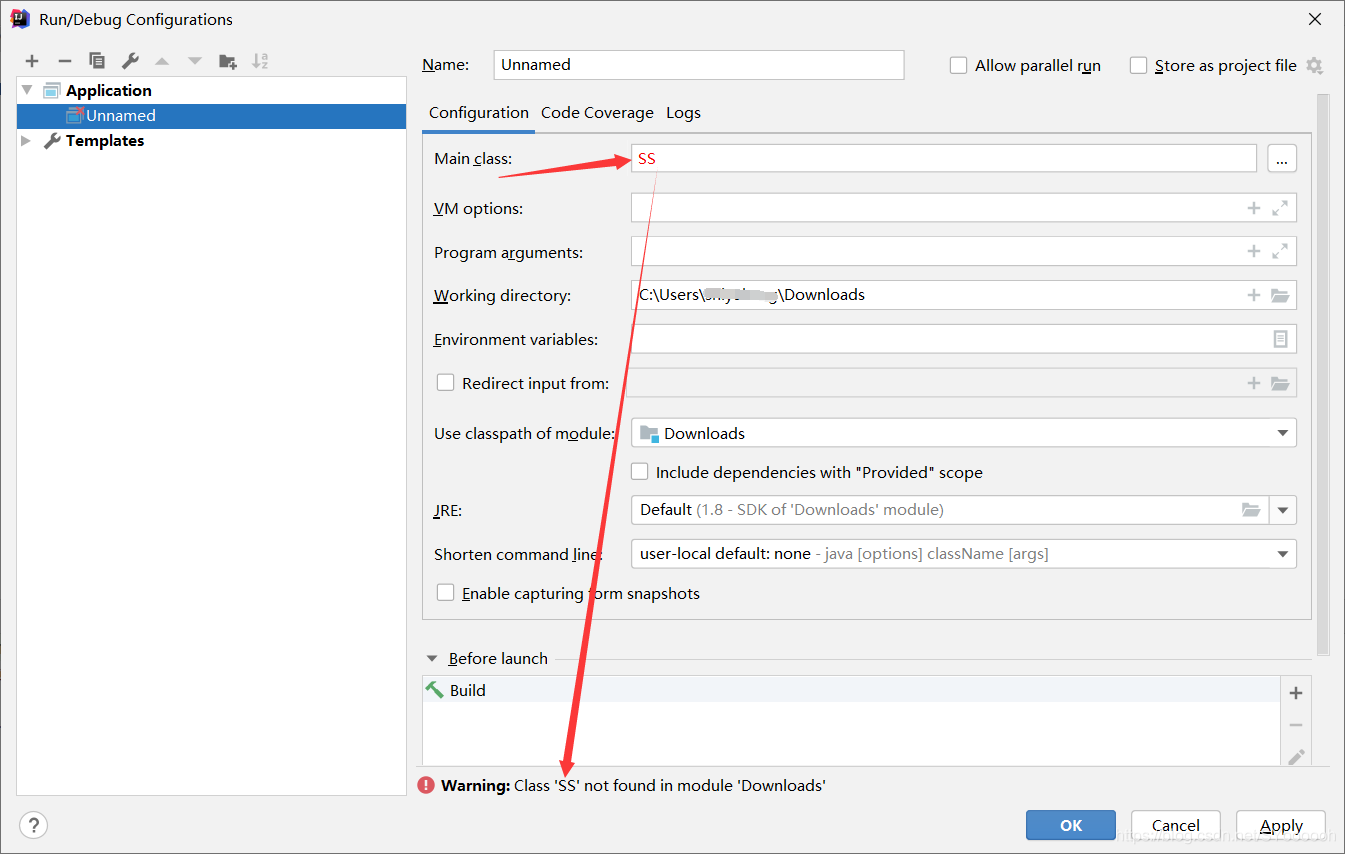Click the Remove Configuration minus icon

point(64,62)
